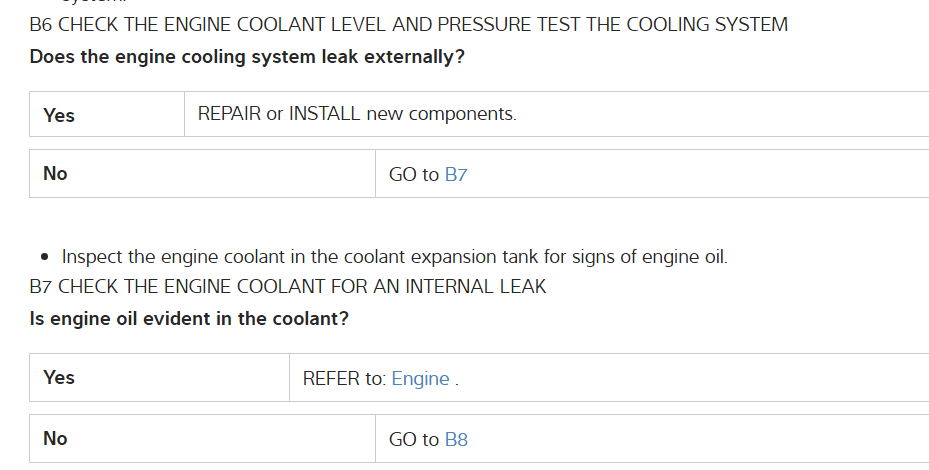Click the No cell beside the B8 link

click(x=56, y=438)
